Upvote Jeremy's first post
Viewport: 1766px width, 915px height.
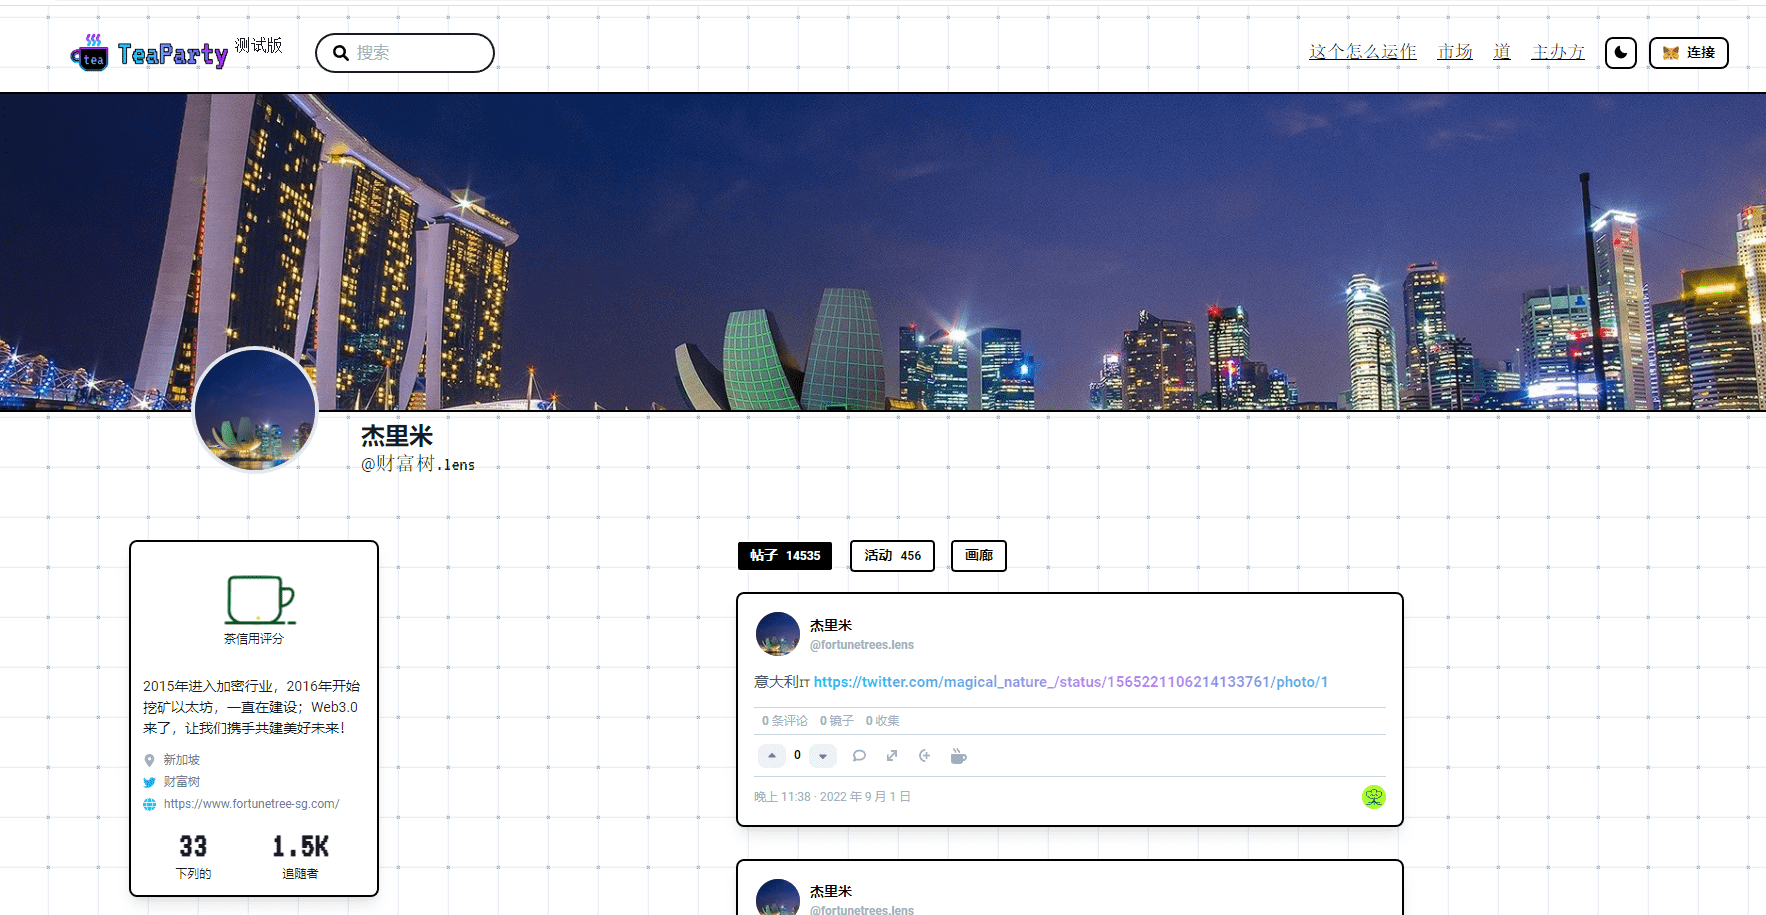pyautogui.click(x=771, y=755)
